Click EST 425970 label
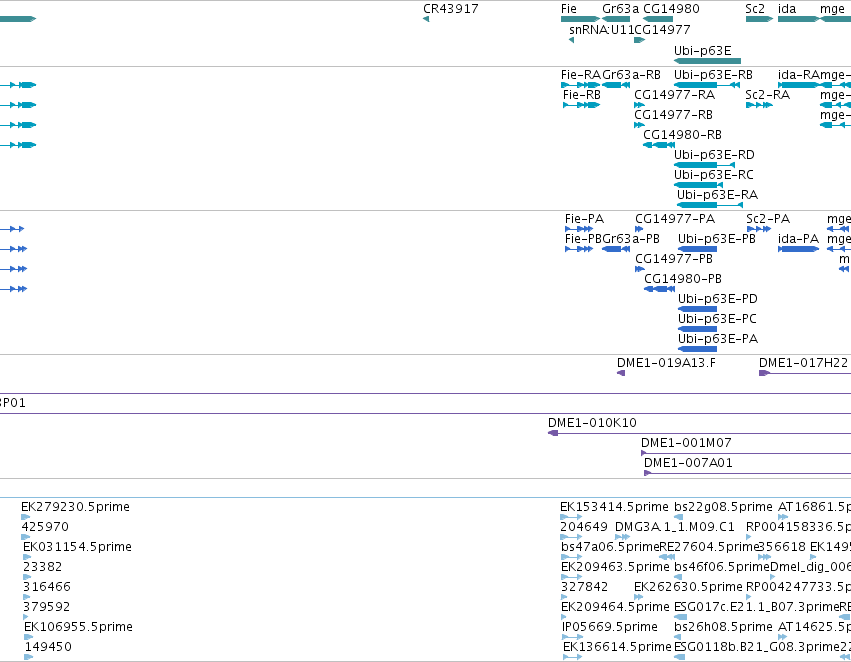This screenshot has width=851, height=662. [x=45, y=527]
